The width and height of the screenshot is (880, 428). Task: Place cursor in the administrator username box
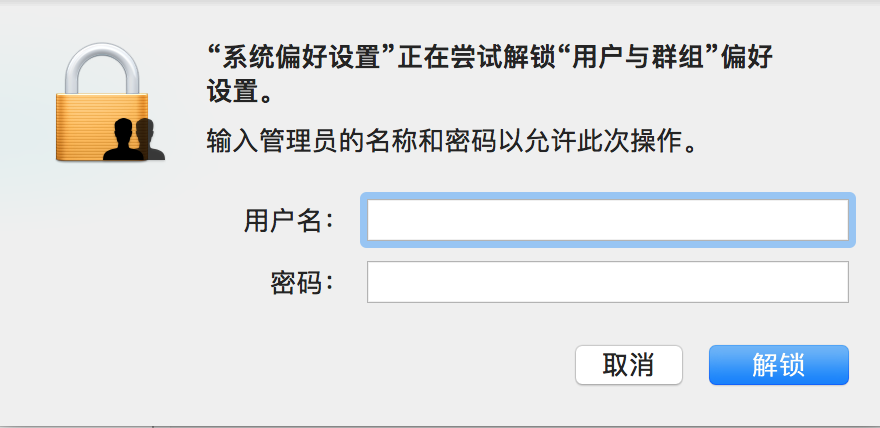coord(607,220)
